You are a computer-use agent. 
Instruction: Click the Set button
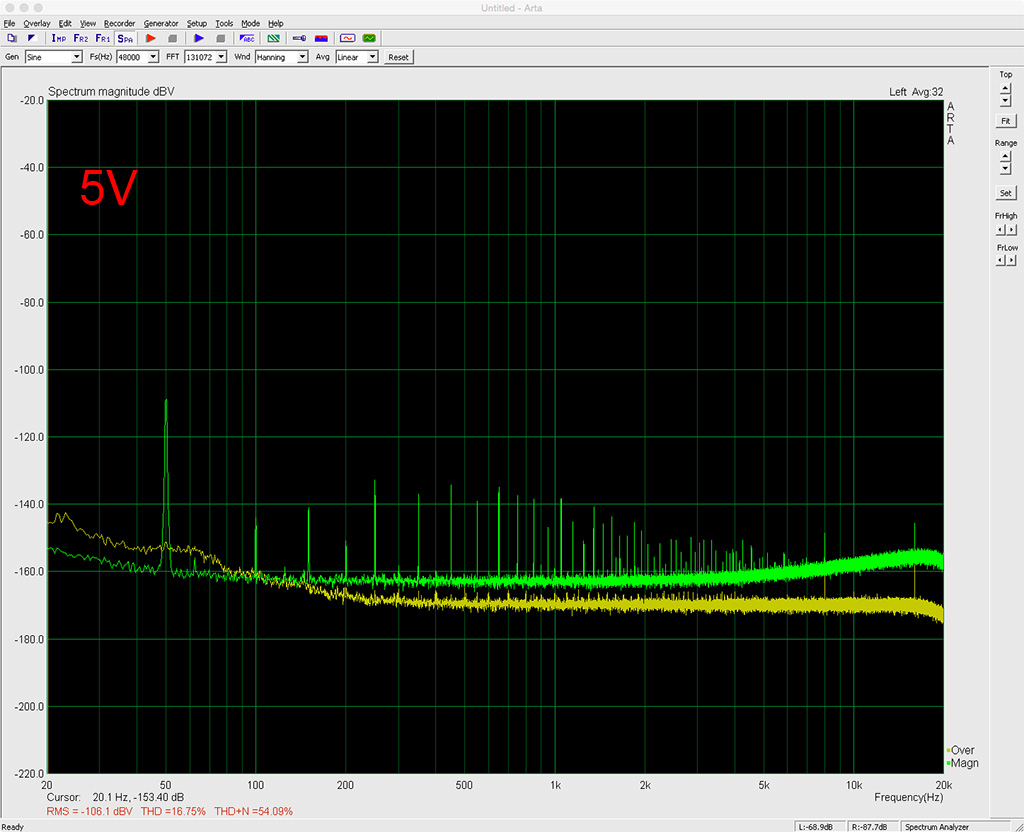pos(1006,193)
